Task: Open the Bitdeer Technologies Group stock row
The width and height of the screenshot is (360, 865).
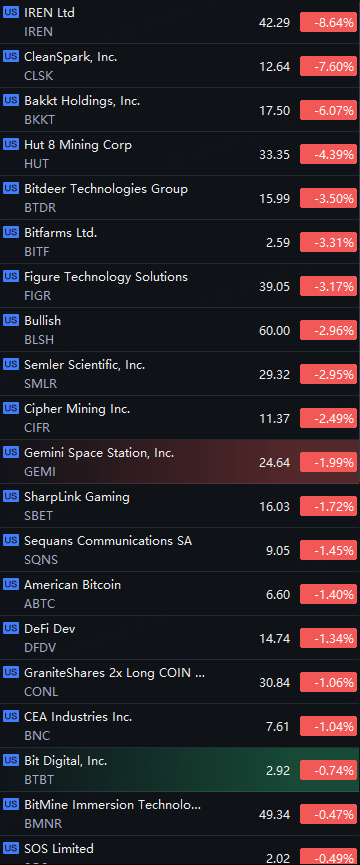Action: tap(180, 197)
